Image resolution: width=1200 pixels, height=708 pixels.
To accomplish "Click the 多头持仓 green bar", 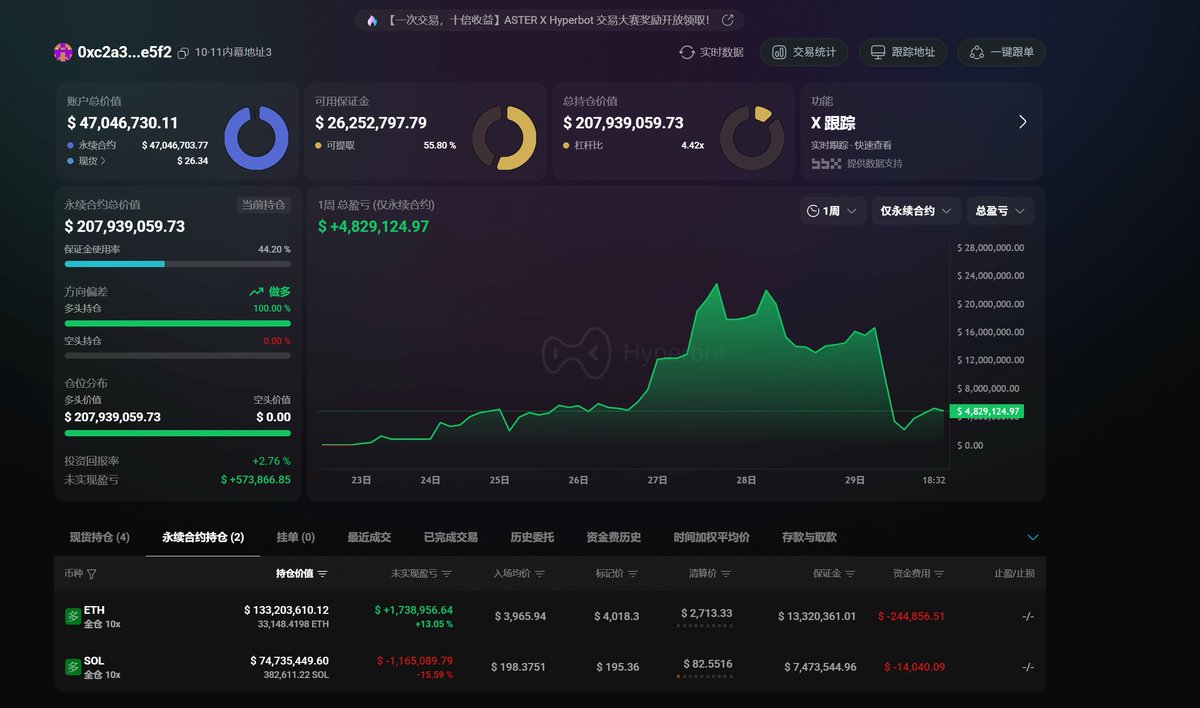I will [178, 323].
